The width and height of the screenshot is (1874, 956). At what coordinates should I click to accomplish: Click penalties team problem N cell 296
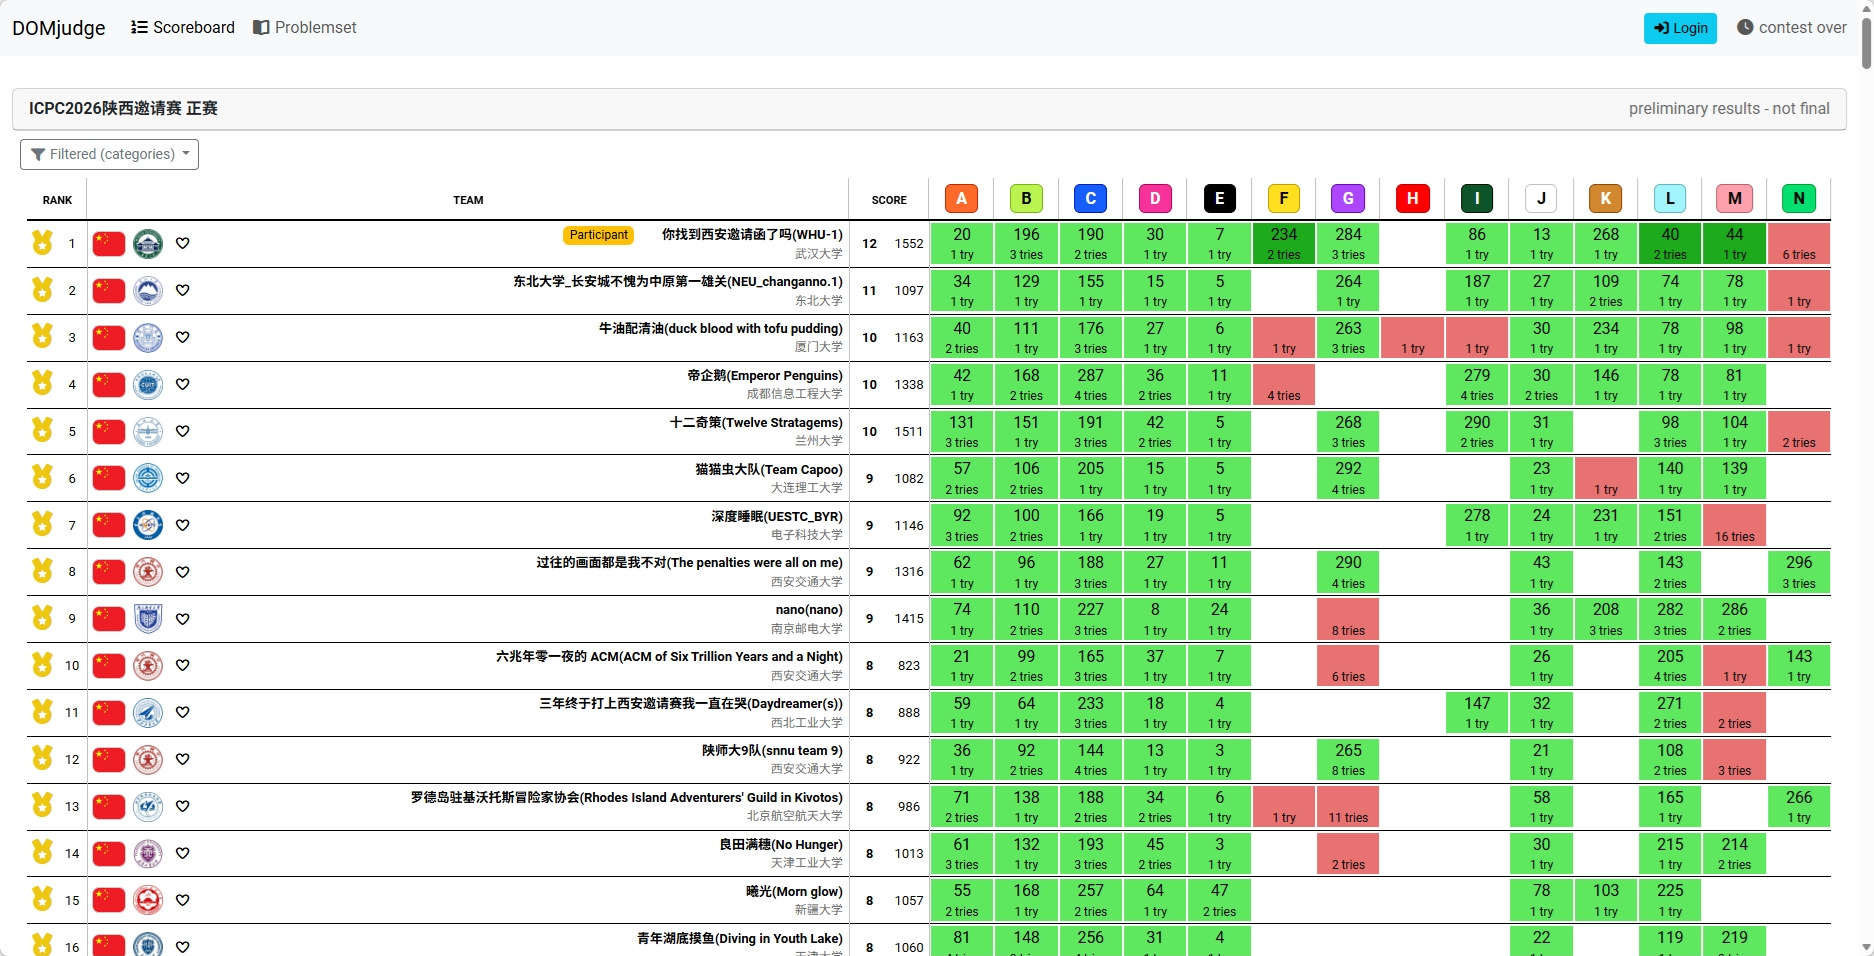[1799, 572]
